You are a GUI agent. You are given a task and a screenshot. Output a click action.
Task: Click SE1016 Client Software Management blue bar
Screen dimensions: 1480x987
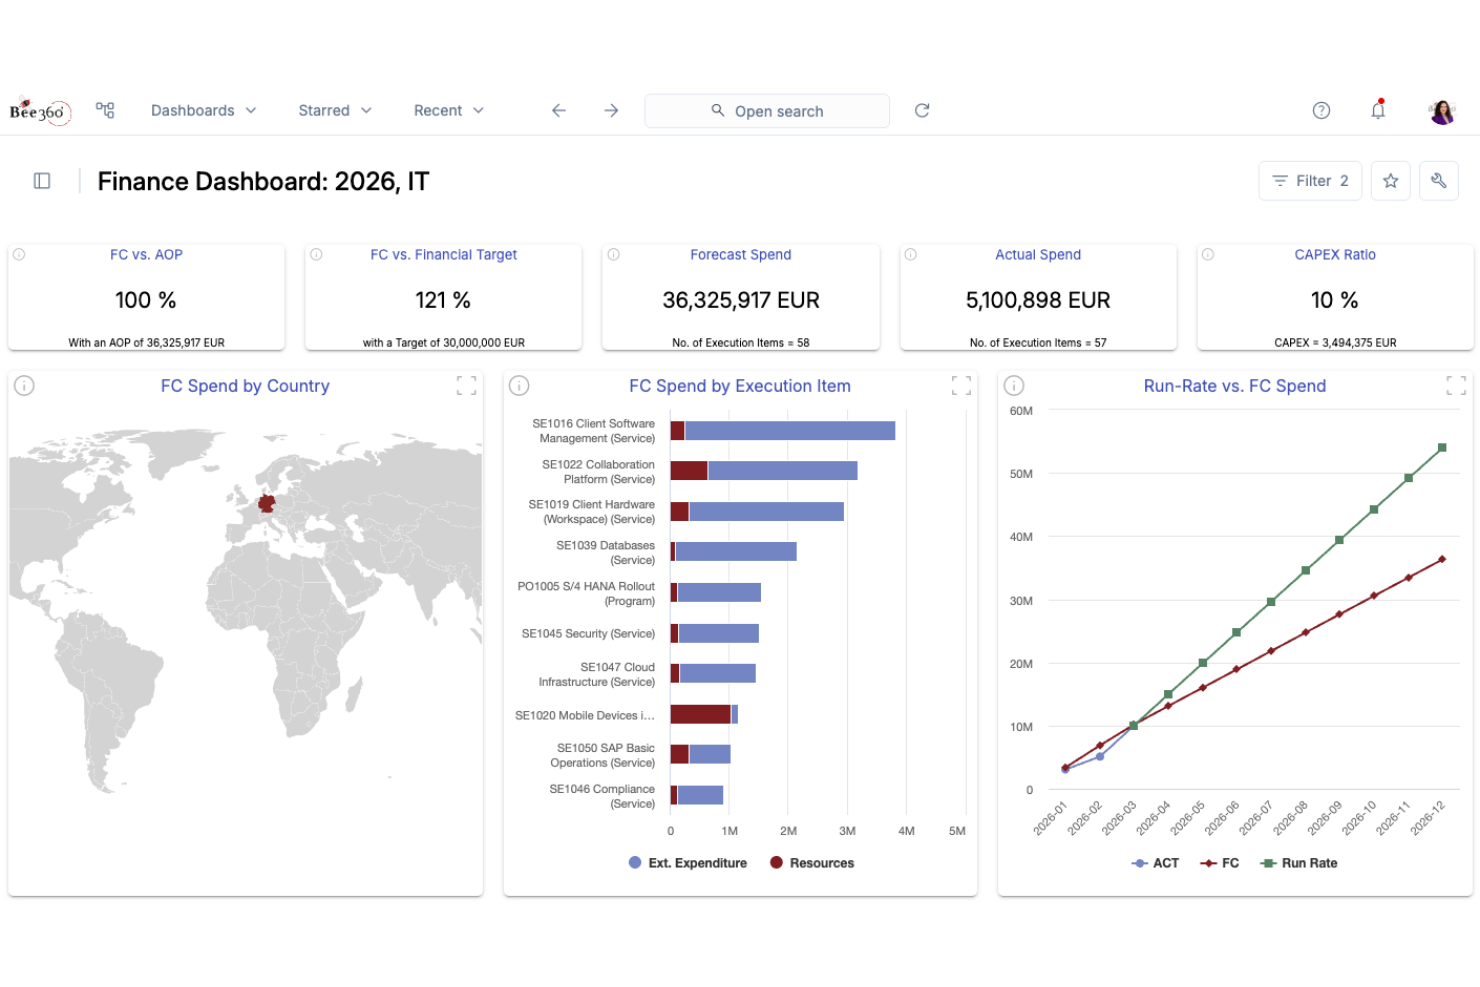pos(790,431)
